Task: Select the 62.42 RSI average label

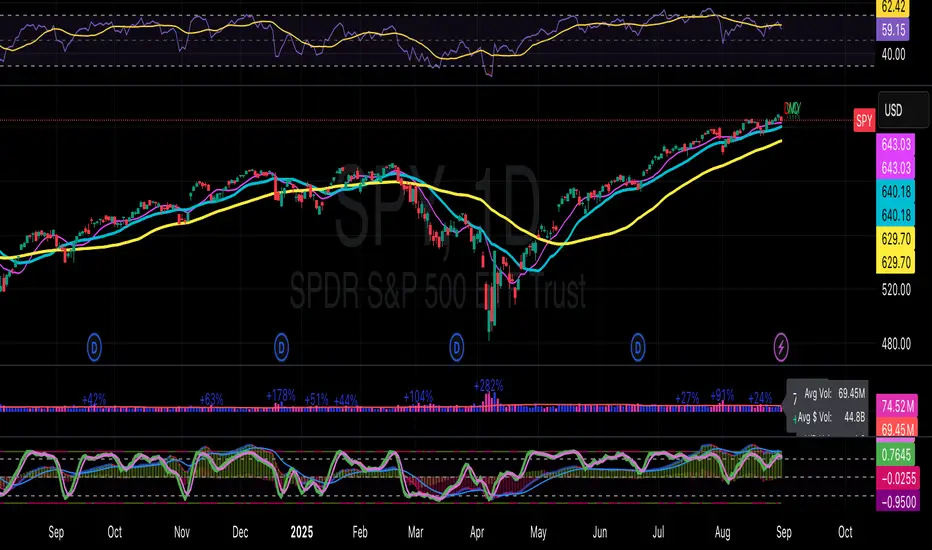Action: [893, 7]
